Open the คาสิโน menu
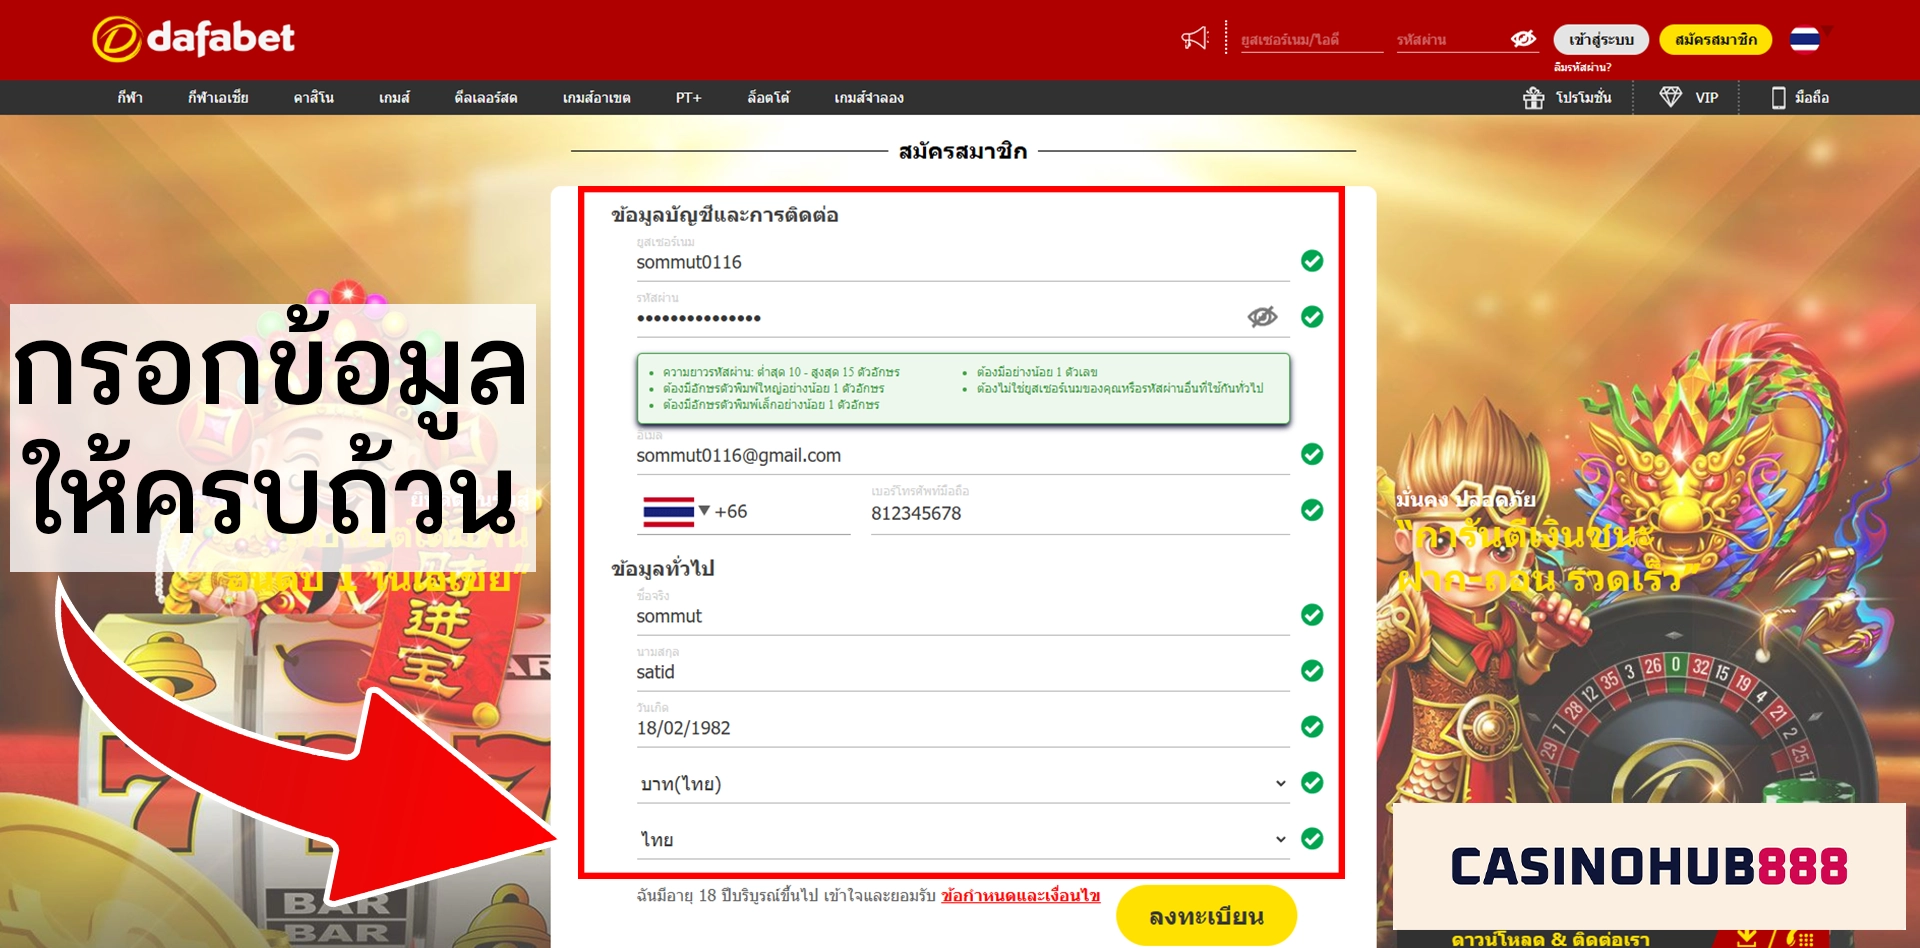Screen dimensions: 1920x948 point(314,98)
